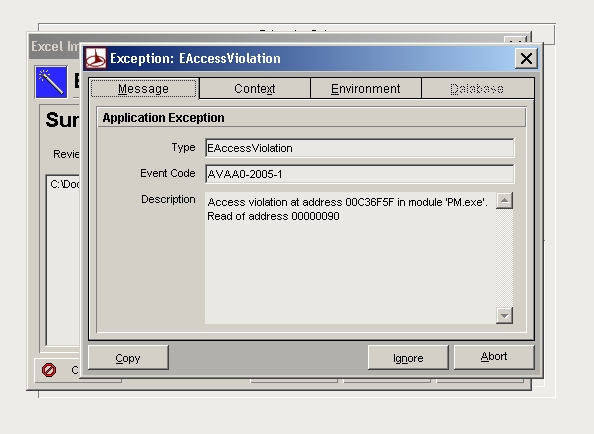594x434 pixels.
Task: Click the file path list box behind dialog
Action: click(63, 260)
